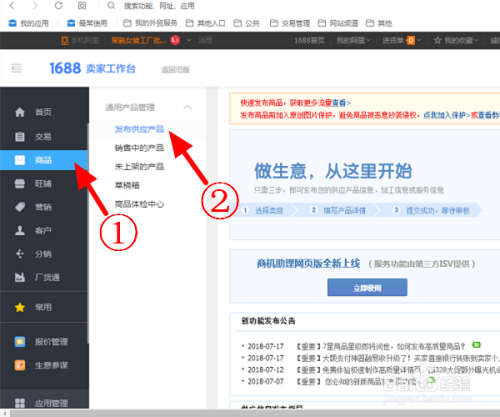Expand the 我的收藏 dropdown

coord(456,41)
